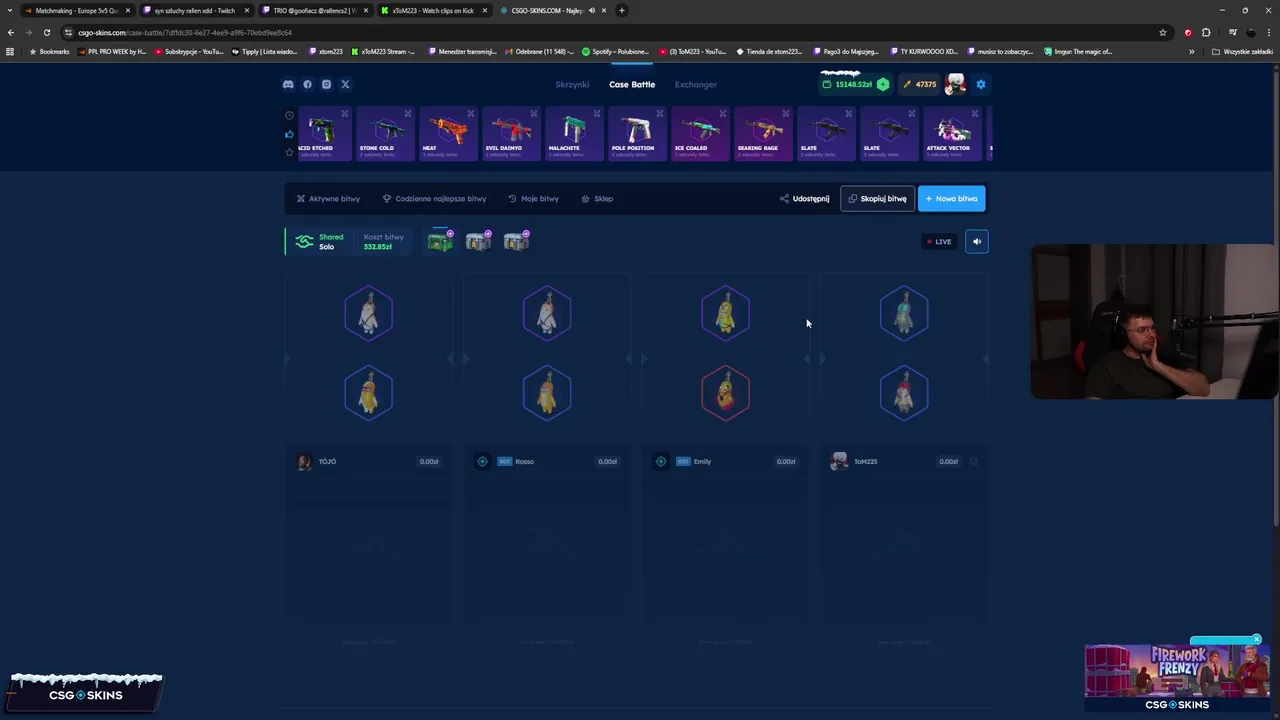The width and height of the screenshot is (1280, 720).
Task: Click the Pole Position drop card
Action: [x=637, y=133]
